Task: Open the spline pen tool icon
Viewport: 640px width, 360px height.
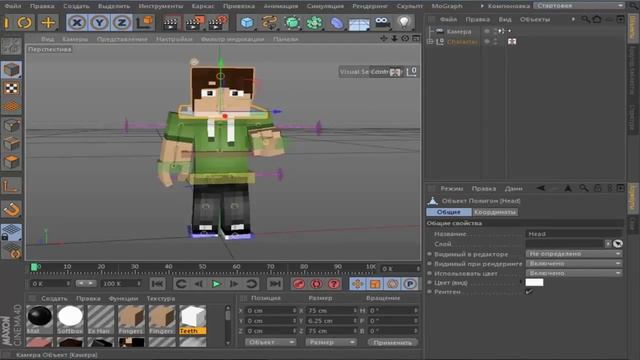Action: [269, 23]
